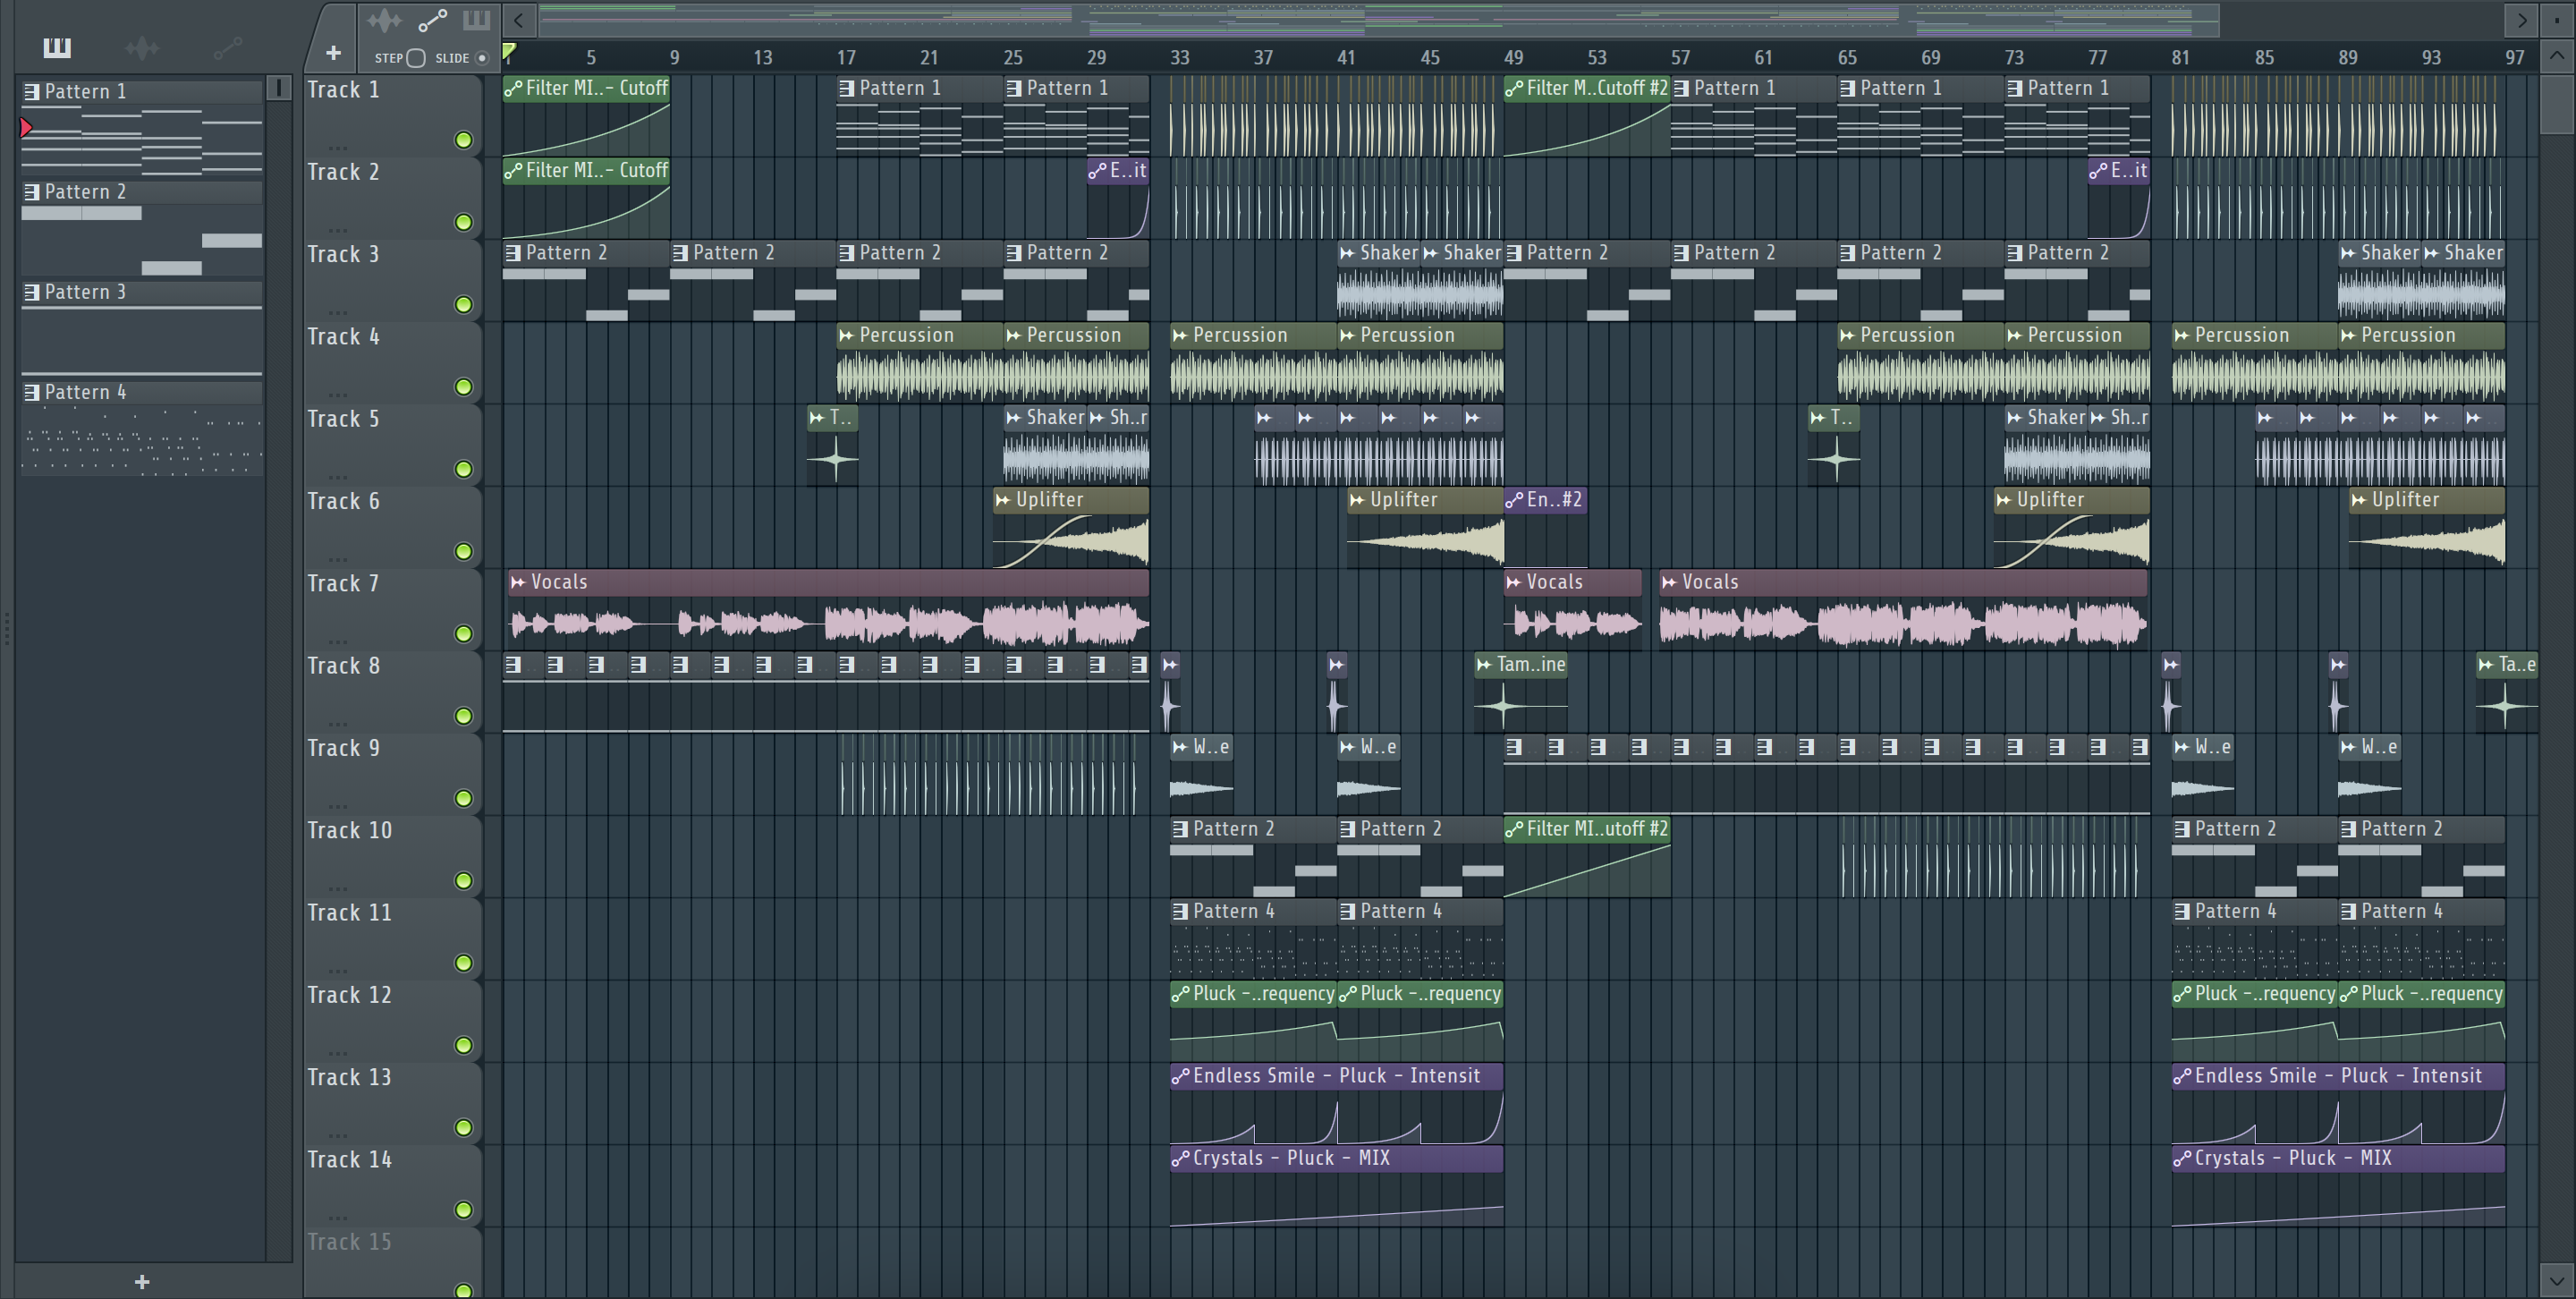Viewport: 2576px width, 1299px height.
Task: Click the picker panel scrollbar handle
Action: tap(279, 88)
